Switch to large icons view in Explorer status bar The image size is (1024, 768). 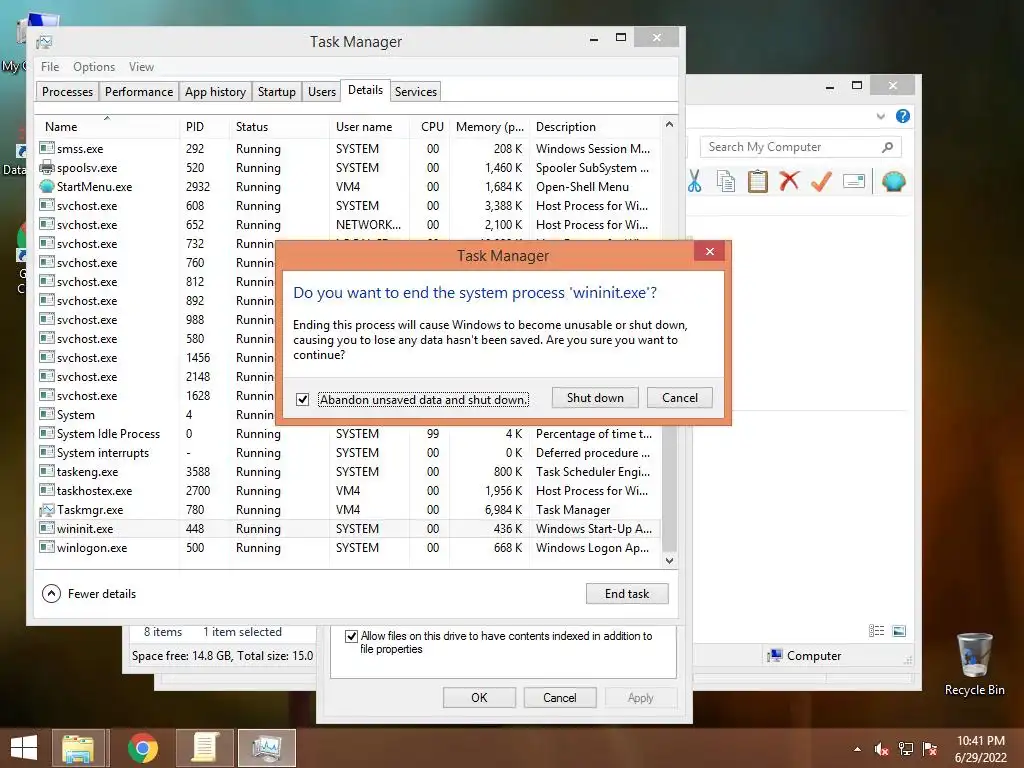point(899,630)
